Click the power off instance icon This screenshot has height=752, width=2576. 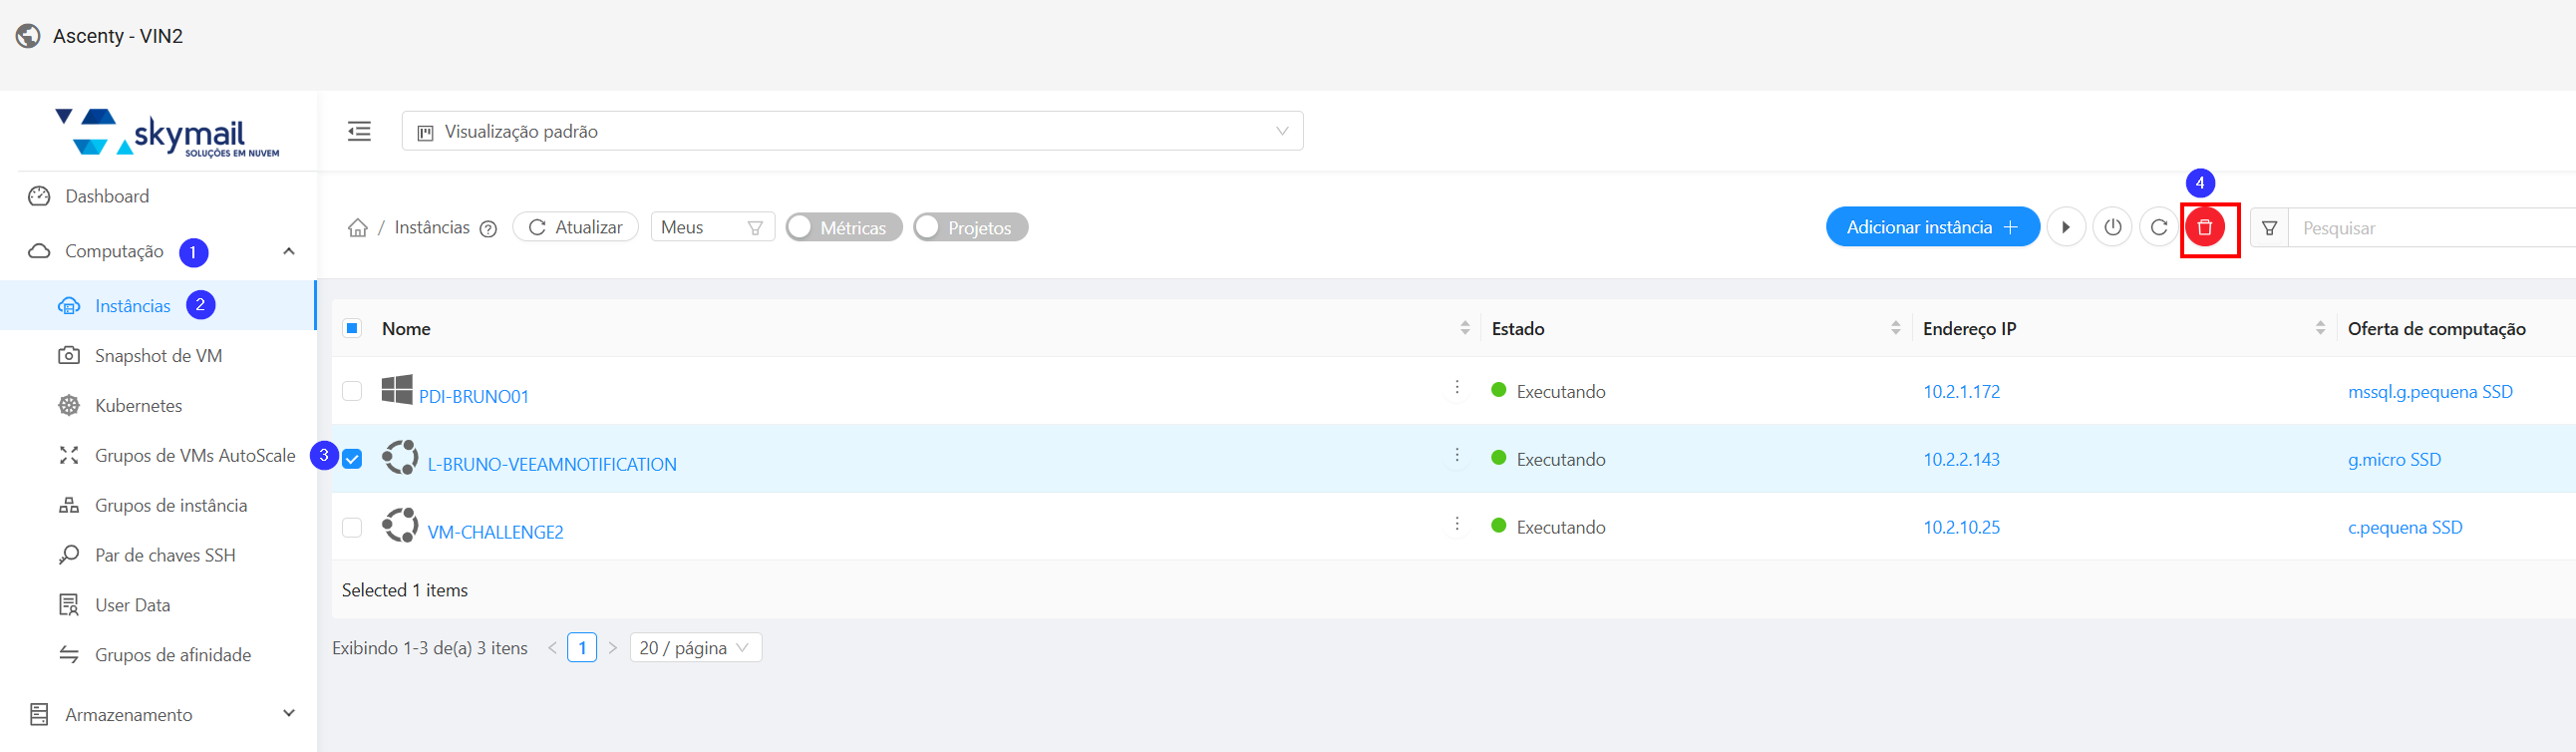coord(2112,228)
